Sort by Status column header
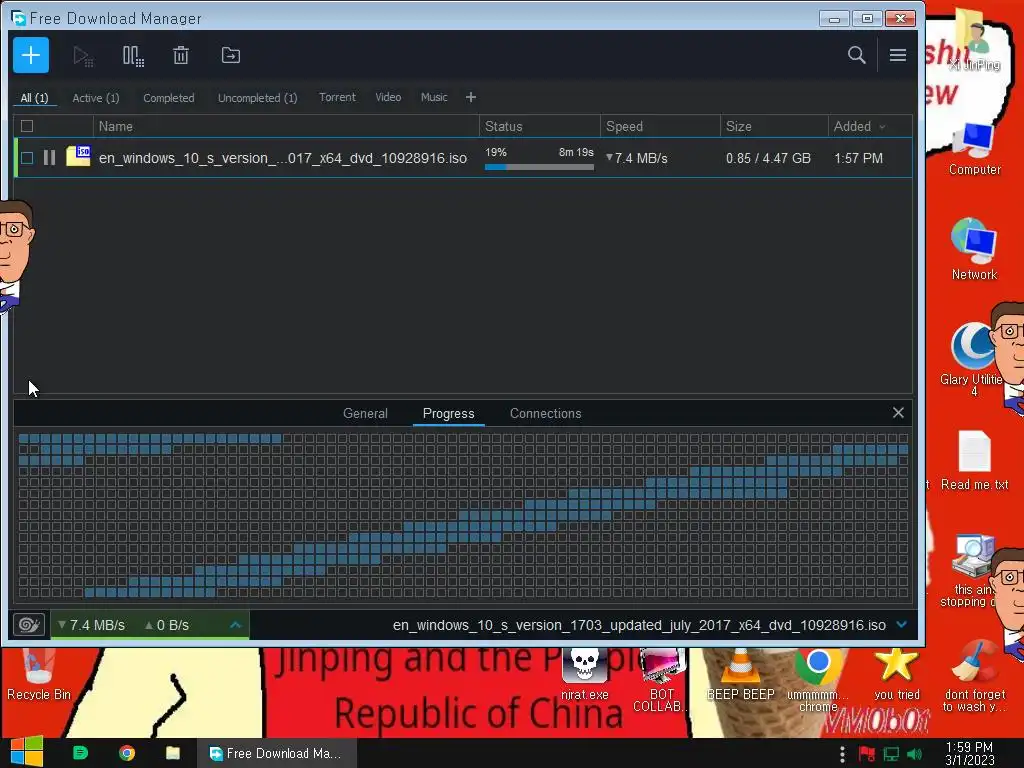Viewport: 1024px width, 768px height. tap(504, 126)
